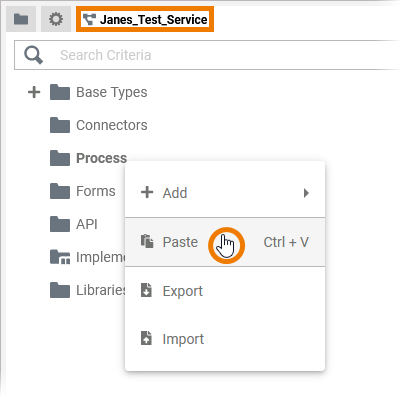Select the Connectors folder
This screenshot has width=402, height=397.
pos(112,125)
